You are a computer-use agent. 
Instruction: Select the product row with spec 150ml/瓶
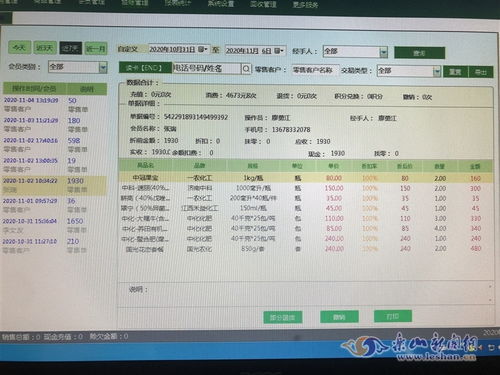tap(306, 208)
